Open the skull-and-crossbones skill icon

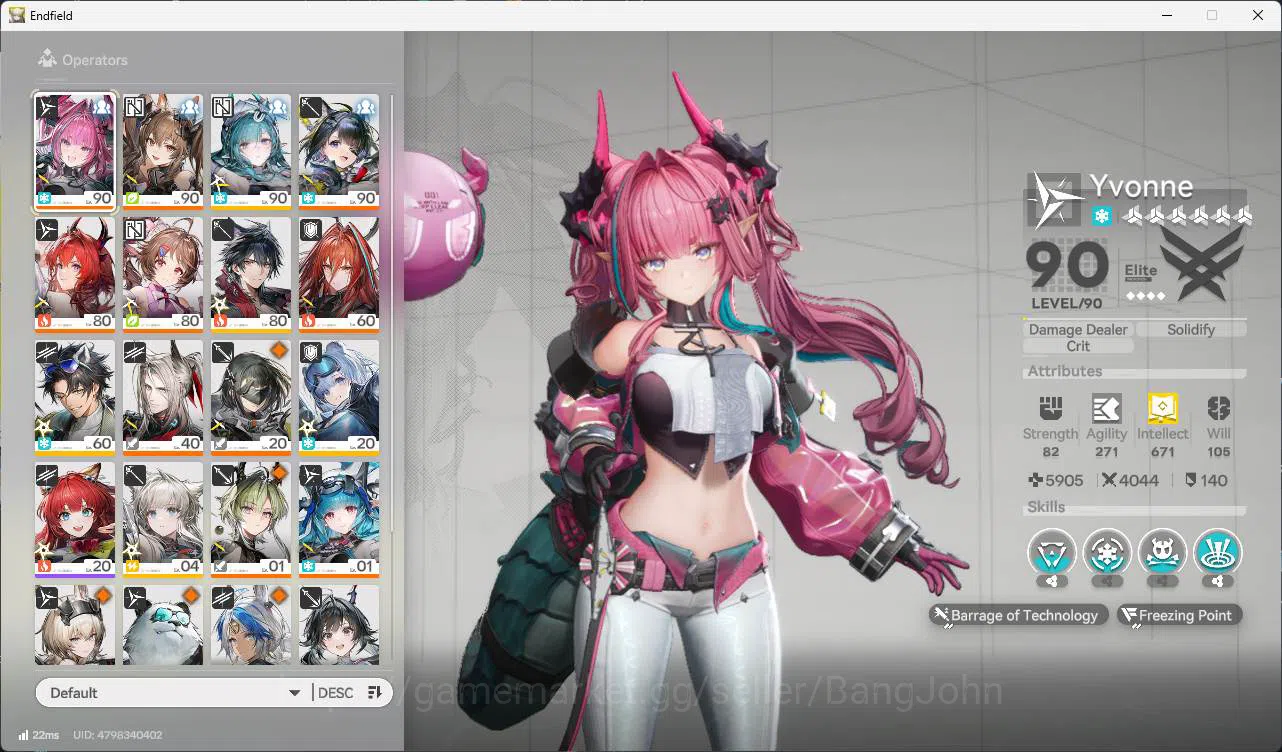tap(1162, 552)
